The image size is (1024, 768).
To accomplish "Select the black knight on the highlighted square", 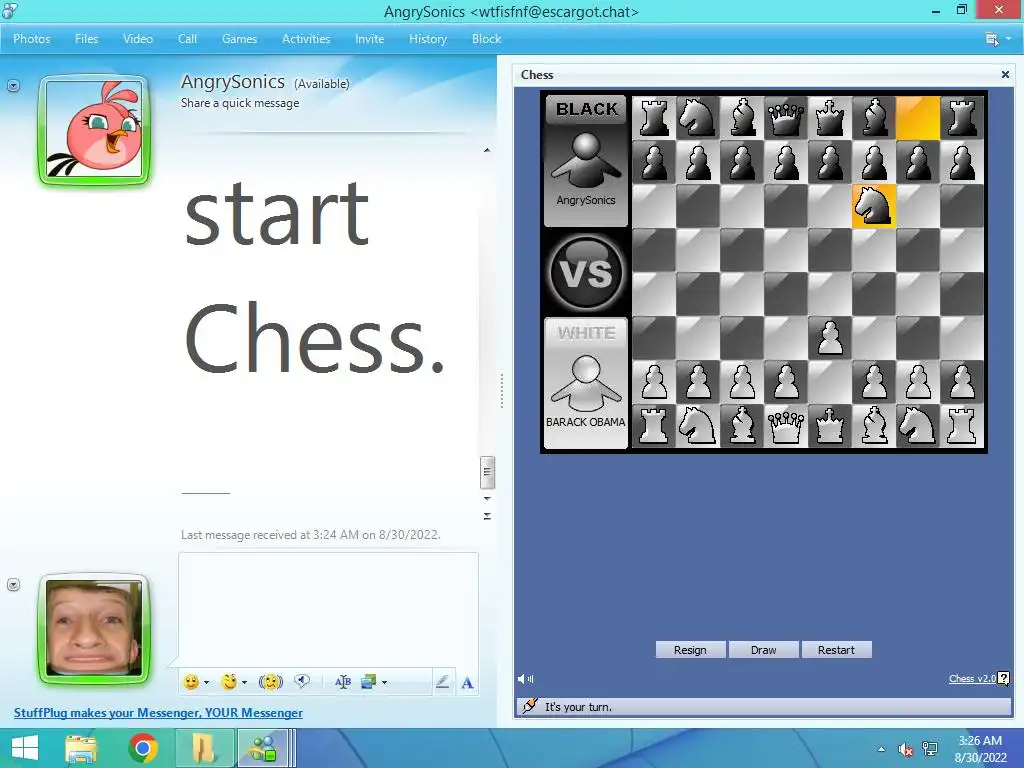I will click(x=874, y=206).
